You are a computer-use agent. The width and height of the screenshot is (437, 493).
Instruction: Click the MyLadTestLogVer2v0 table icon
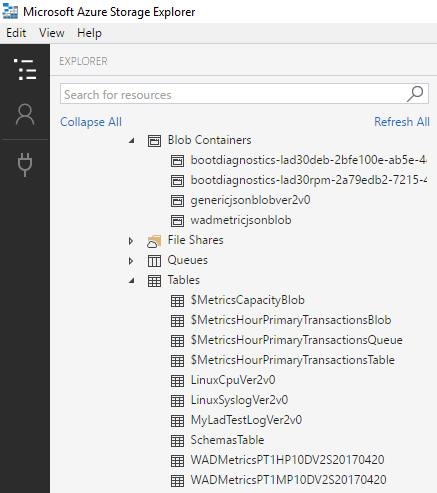(x=177, y=421)
